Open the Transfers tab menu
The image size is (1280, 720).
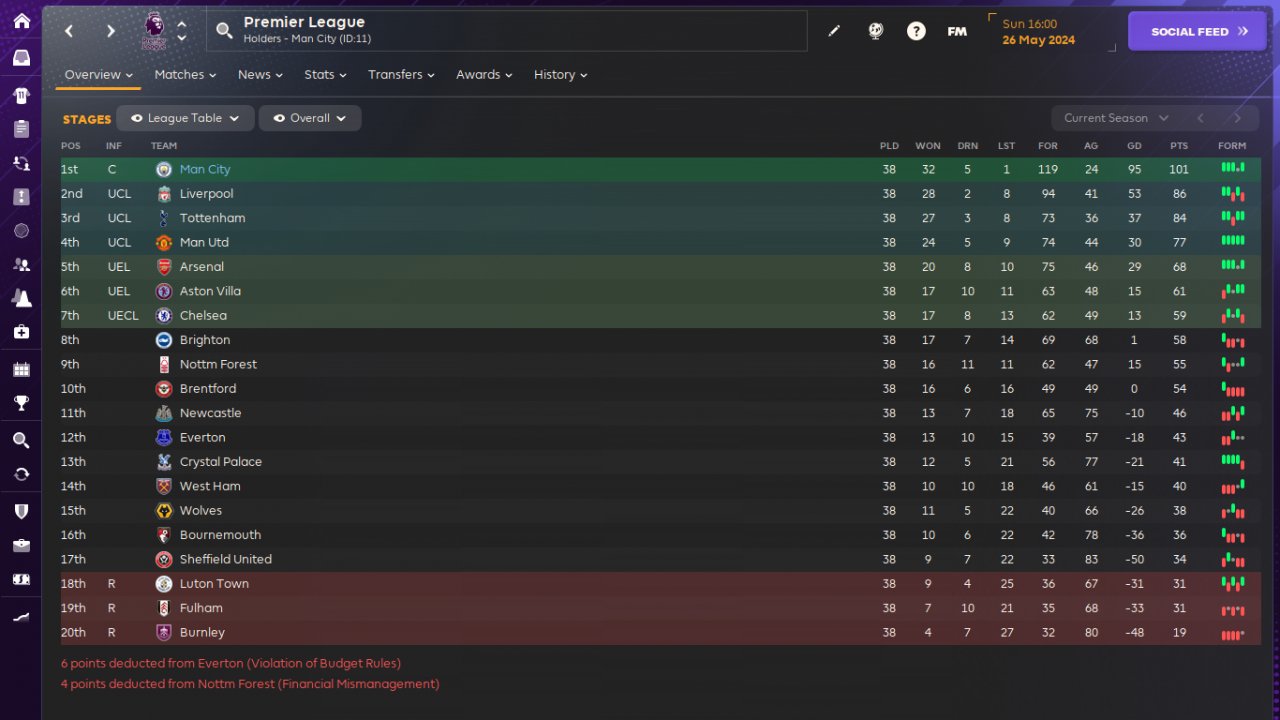pos(400,75)
